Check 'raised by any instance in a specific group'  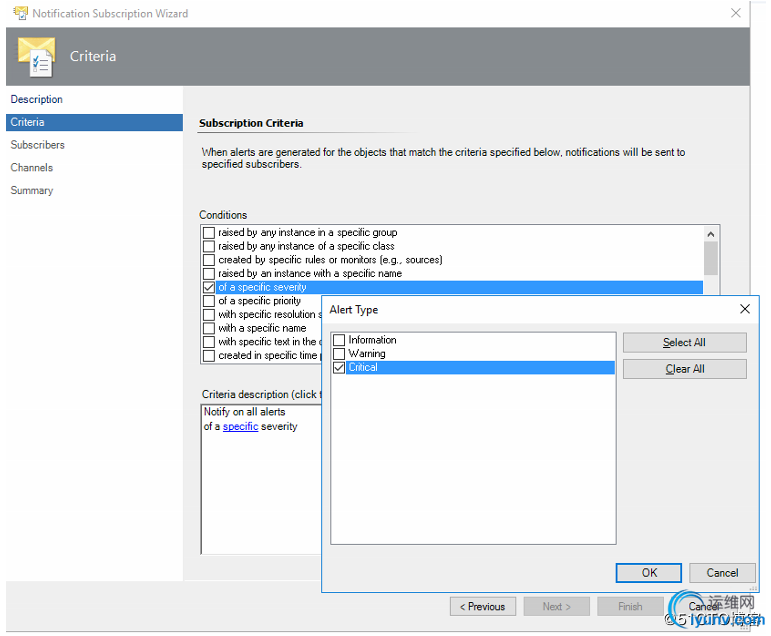(209, 233)
